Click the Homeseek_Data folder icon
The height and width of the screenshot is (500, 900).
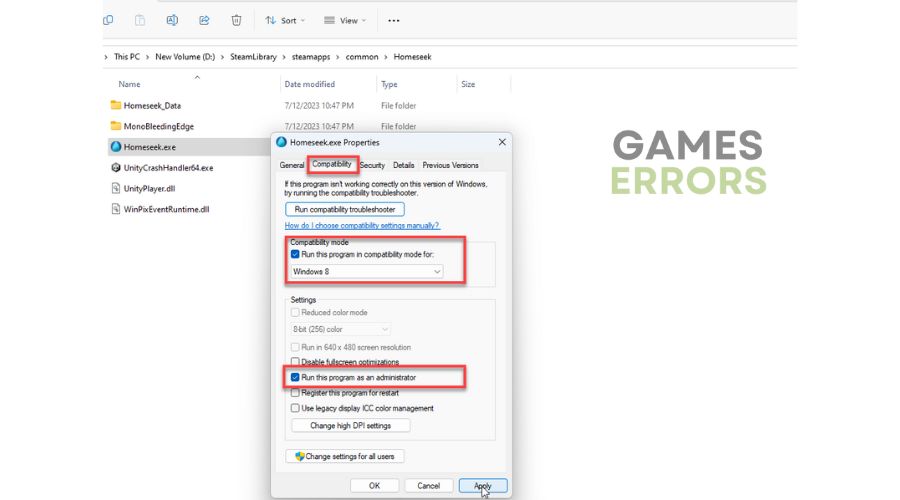coord(115,105)
